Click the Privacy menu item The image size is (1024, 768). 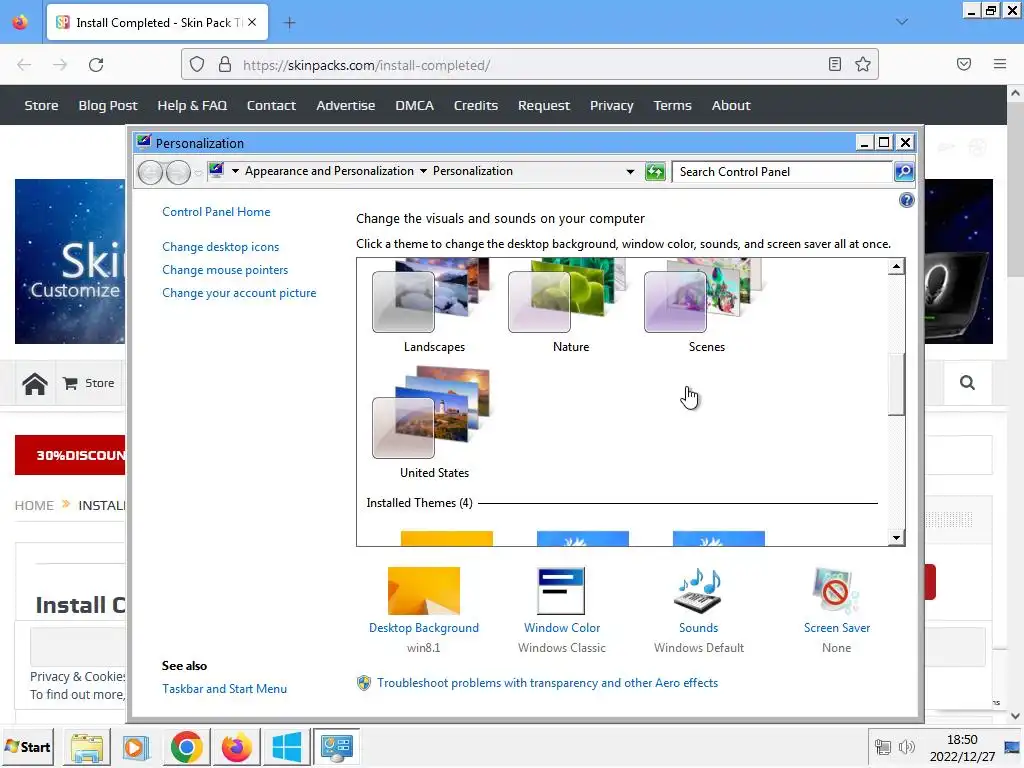tap(611, 105)
